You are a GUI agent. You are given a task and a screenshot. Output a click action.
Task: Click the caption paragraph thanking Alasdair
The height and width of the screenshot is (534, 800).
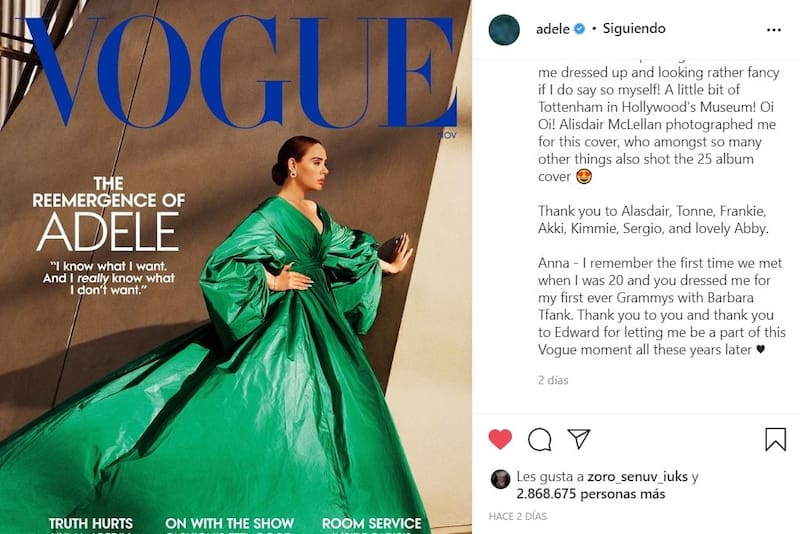(653, 220)
